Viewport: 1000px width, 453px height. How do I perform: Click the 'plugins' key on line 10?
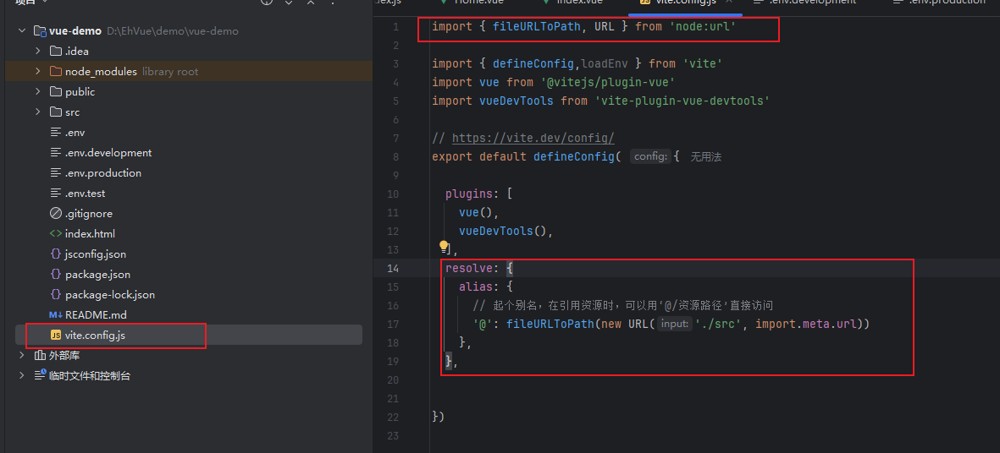coord(469,194)
